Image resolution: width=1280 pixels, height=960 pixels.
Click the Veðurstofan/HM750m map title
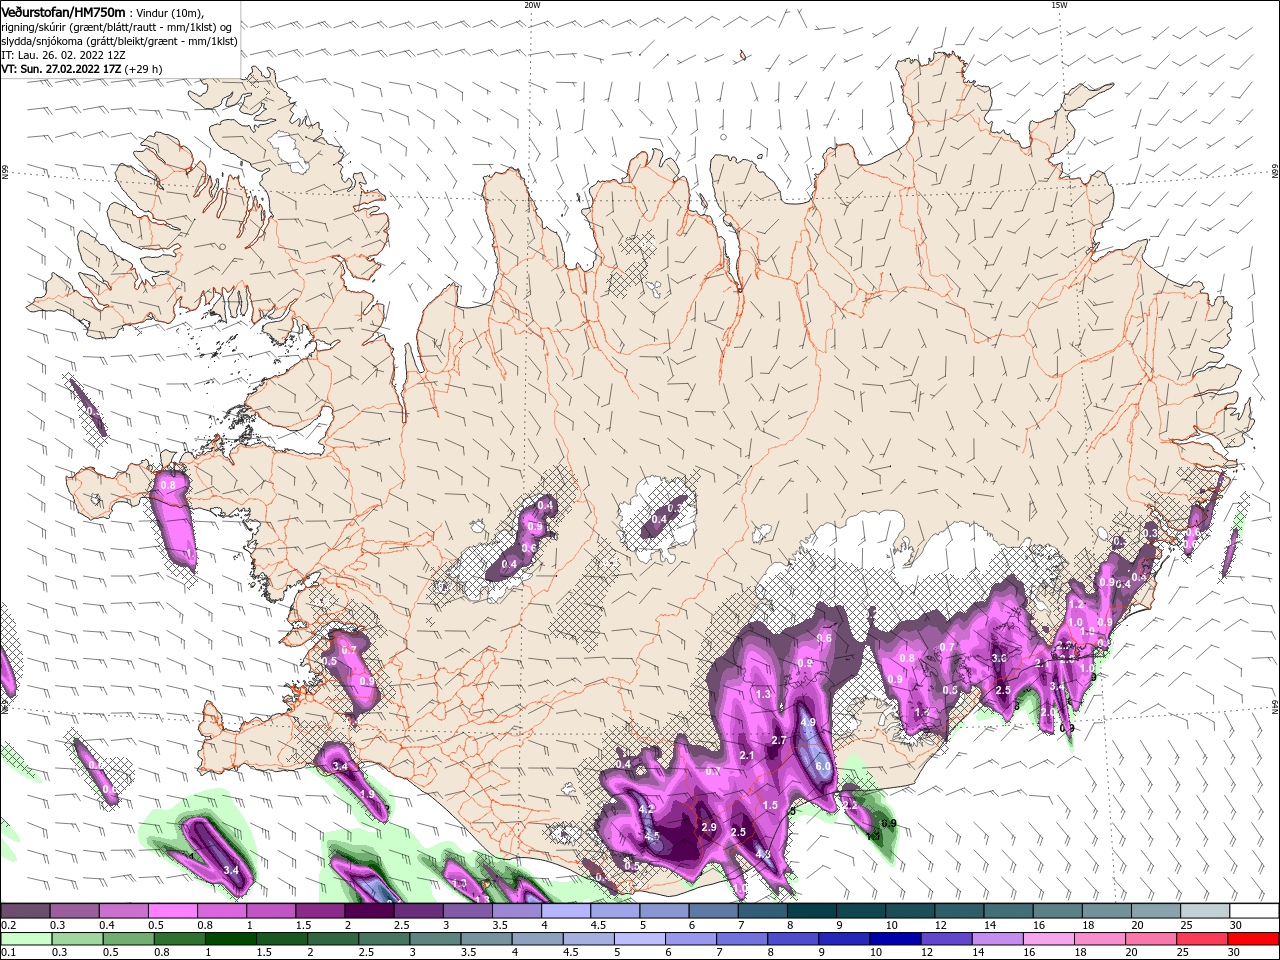tap(63, 11)
